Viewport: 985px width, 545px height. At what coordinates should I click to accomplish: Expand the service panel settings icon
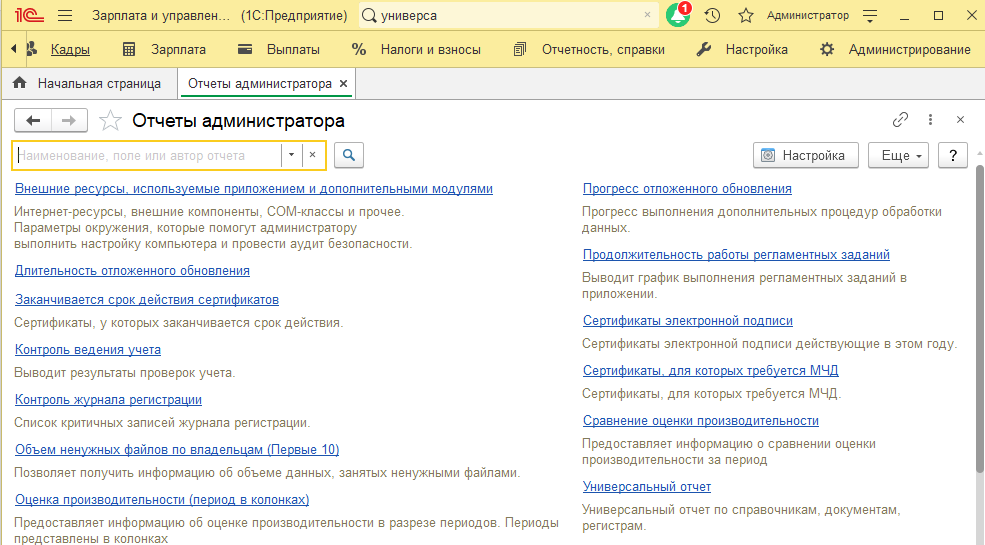tap(870, 16)
